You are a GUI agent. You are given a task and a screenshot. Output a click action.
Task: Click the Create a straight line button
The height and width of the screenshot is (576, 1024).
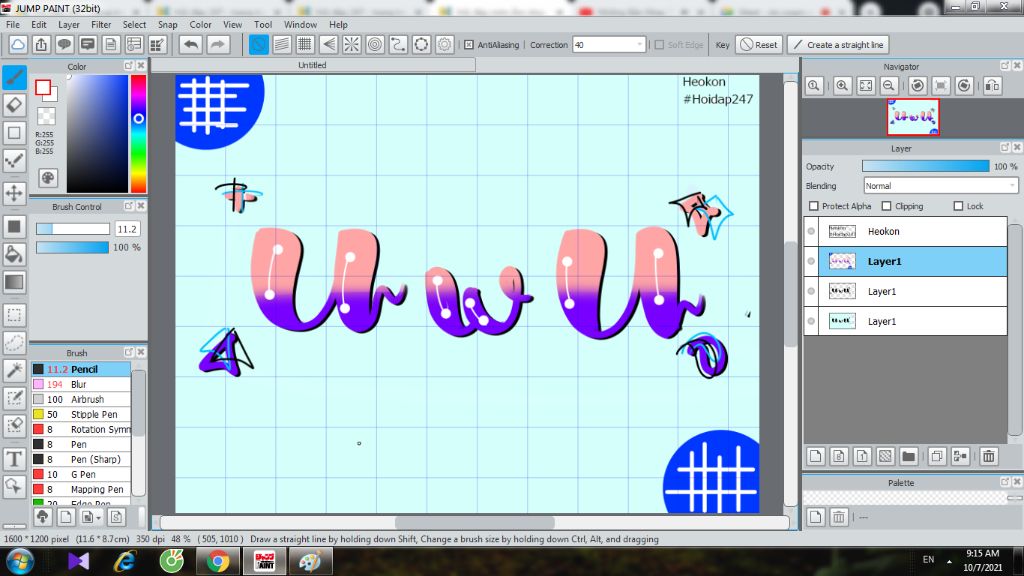(x=839, y=44)
